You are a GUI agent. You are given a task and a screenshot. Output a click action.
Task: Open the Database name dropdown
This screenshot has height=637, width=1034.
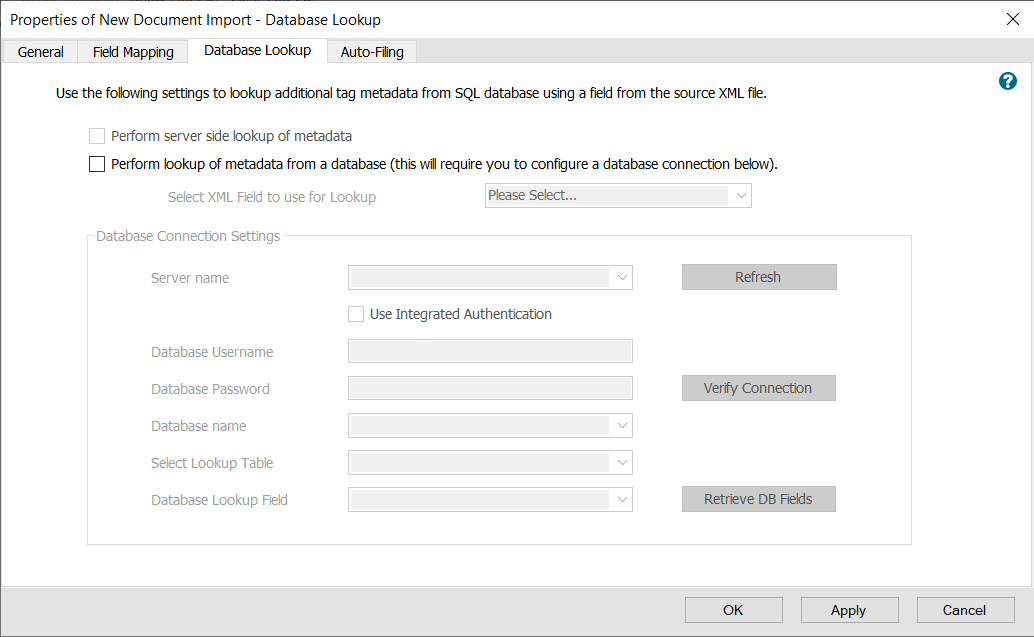[622, 425]
